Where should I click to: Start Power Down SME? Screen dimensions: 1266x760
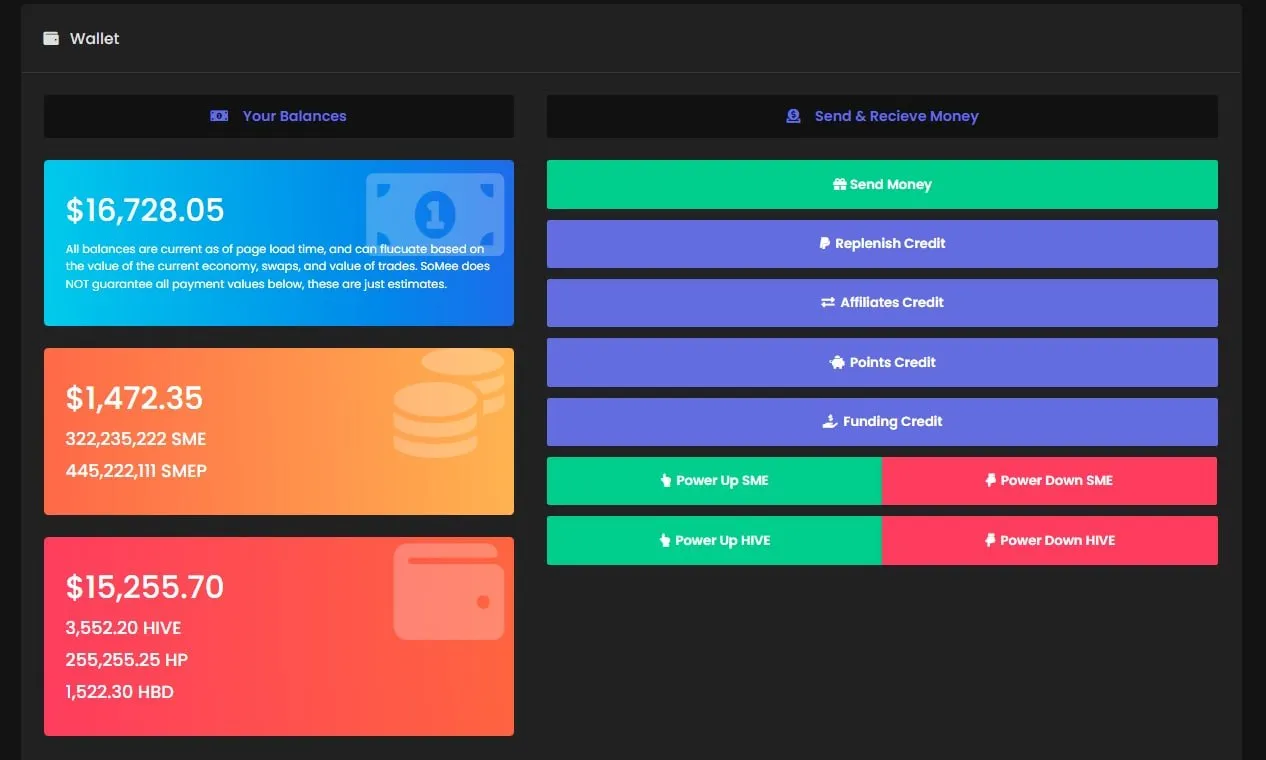(x=1050, y=481)
